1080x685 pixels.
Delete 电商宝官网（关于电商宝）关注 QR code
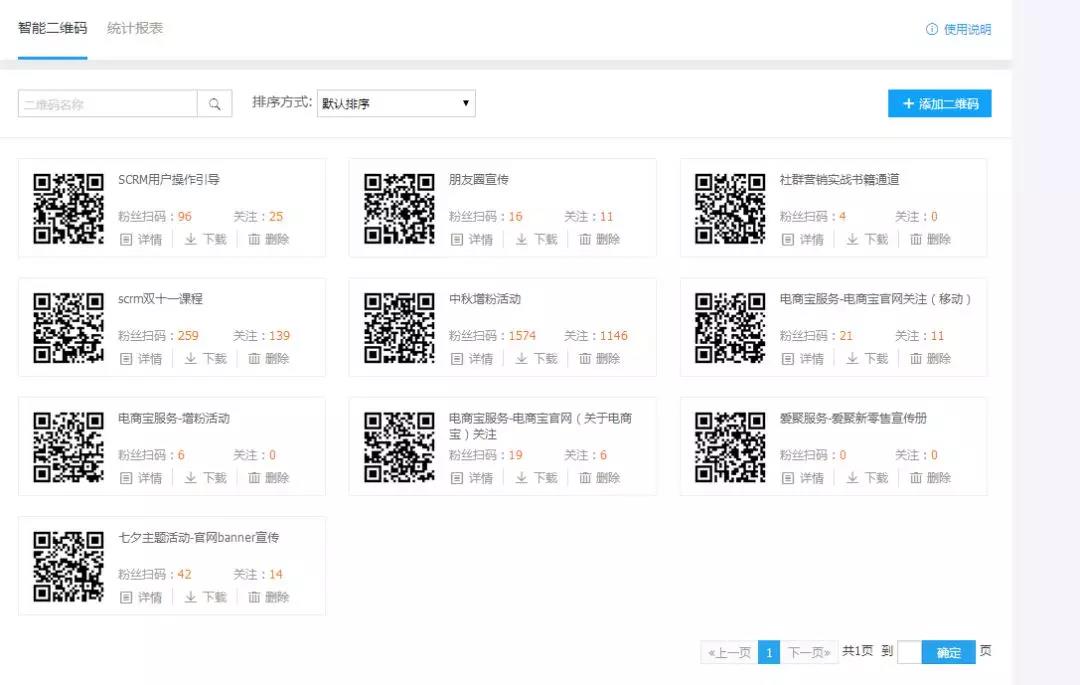coord(599,477)
